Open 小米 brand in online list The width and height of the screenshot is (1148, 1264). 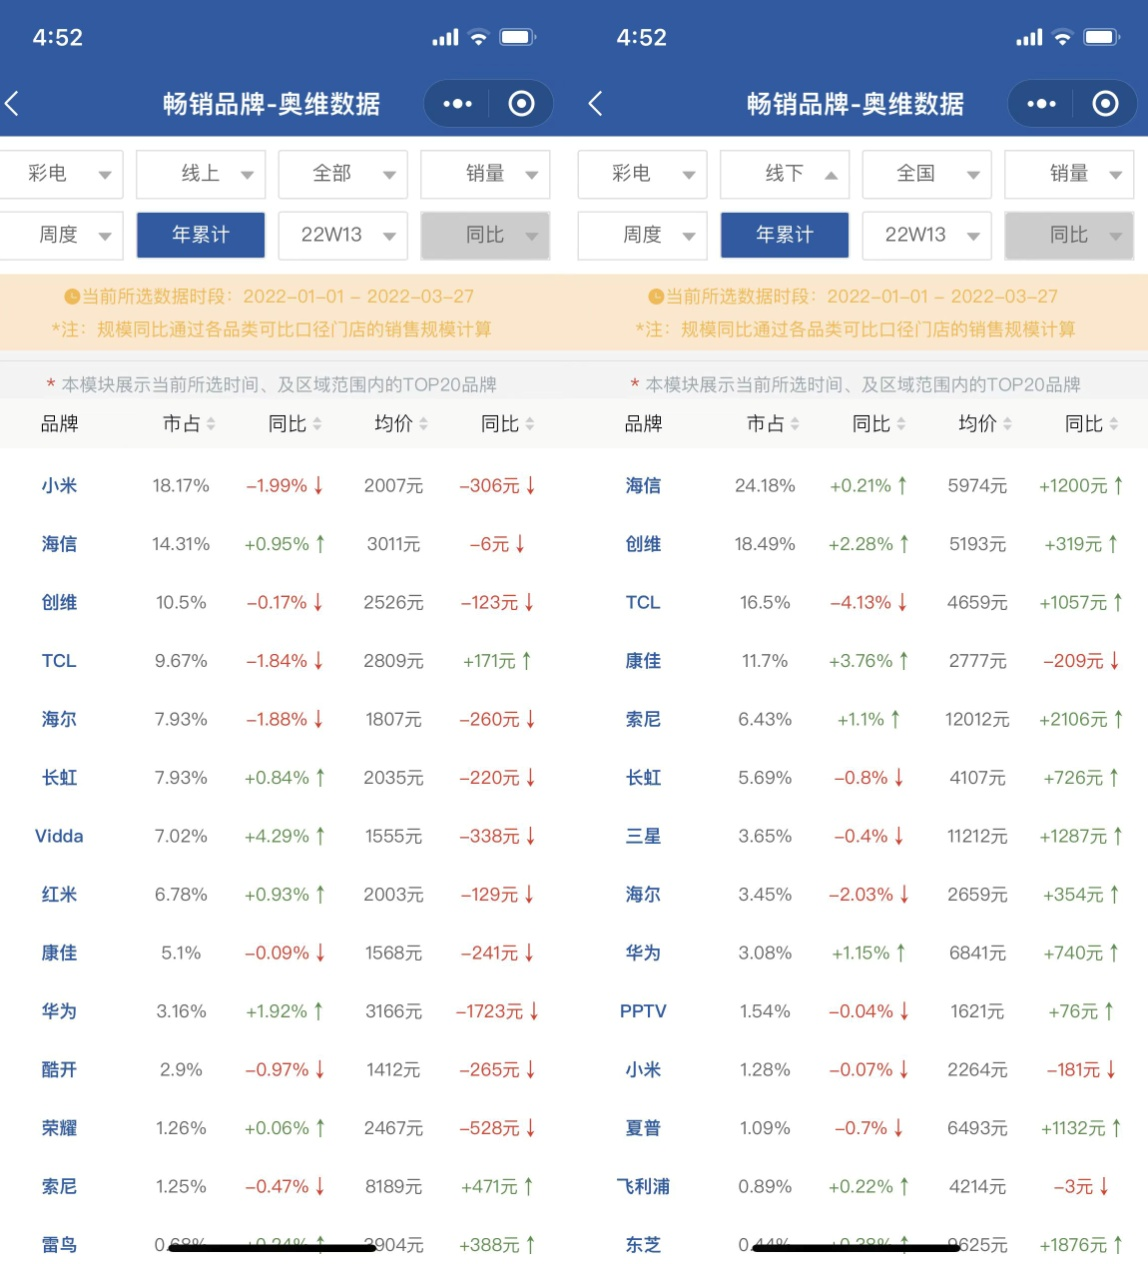point(59,486)
